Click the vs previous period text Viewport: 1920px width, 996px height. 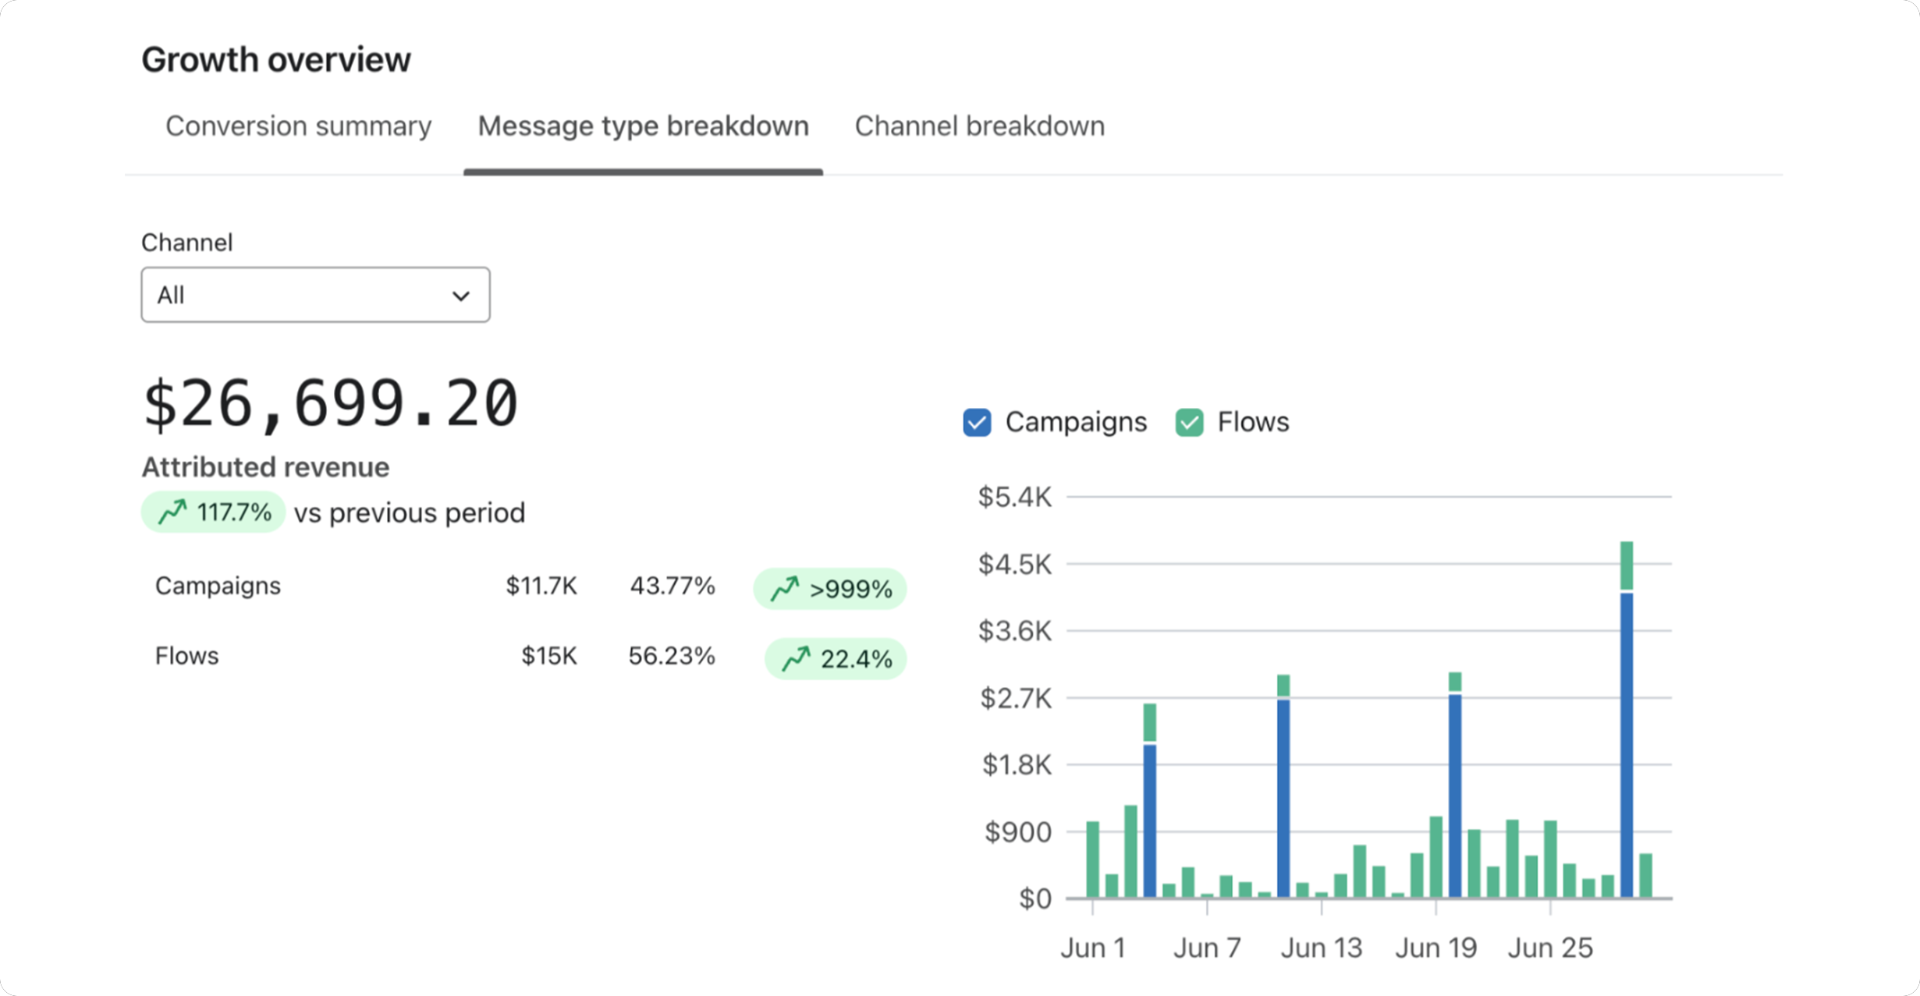click(x=409, y=513)
